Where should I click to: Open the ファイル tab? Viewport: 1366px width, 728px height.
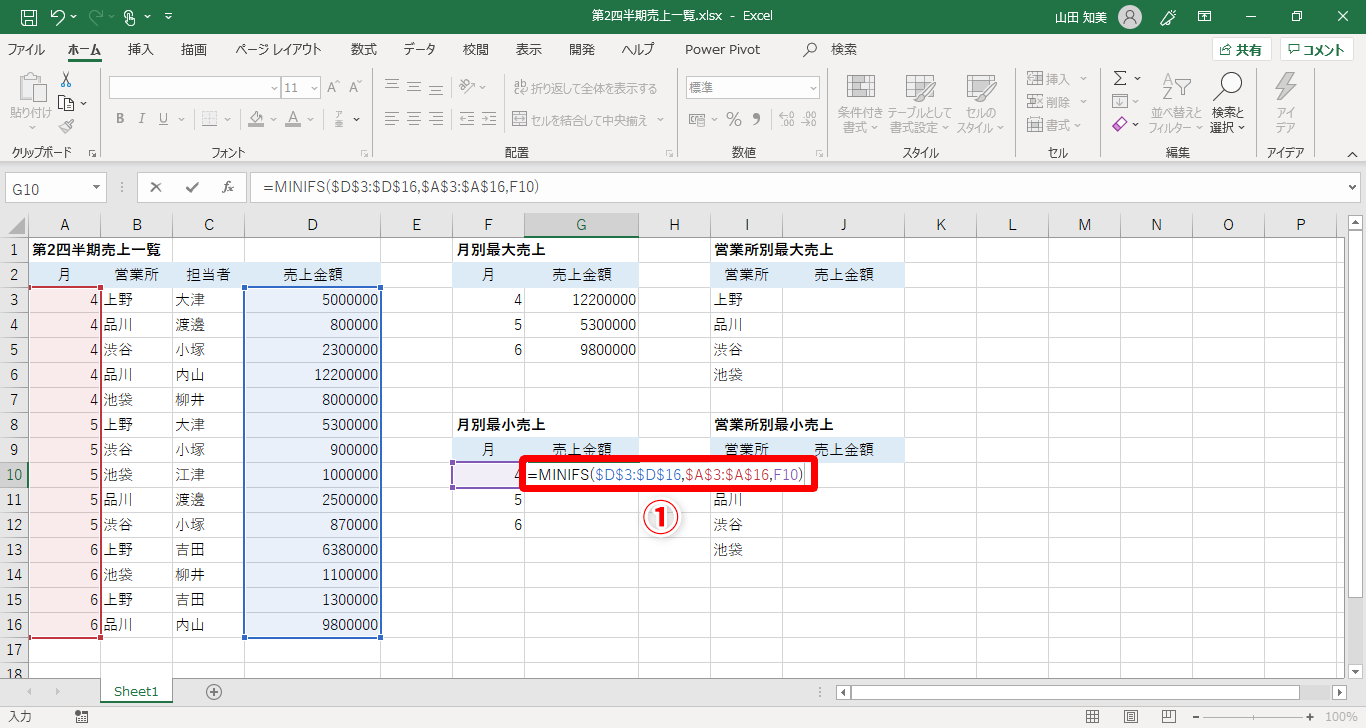(x=26, y=49)
